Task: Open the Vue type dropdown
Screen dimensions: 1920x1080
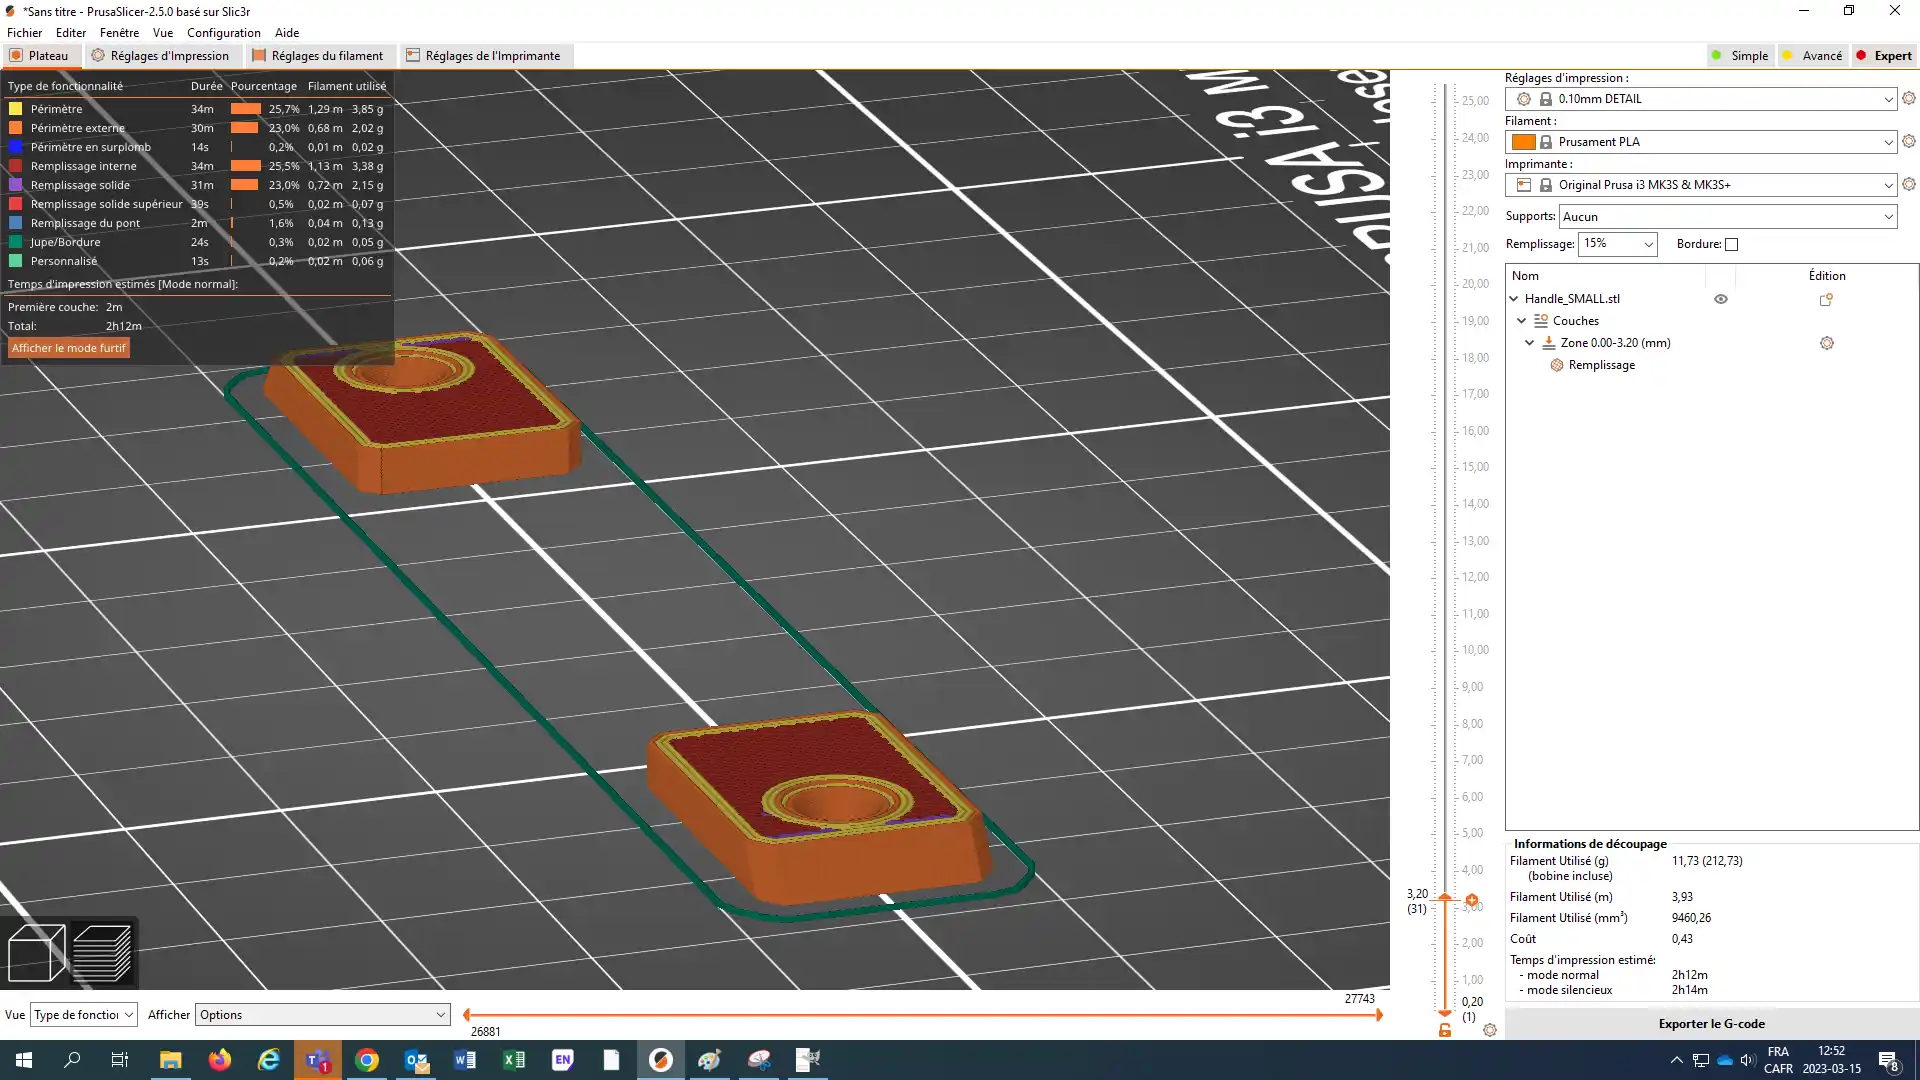Action: click(83, 1015)
